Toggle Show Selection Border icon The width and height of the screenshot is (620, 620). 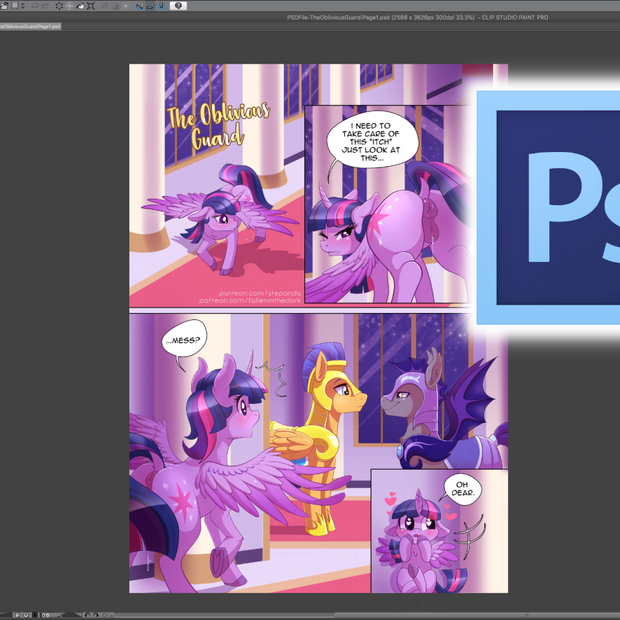point(126,6)
